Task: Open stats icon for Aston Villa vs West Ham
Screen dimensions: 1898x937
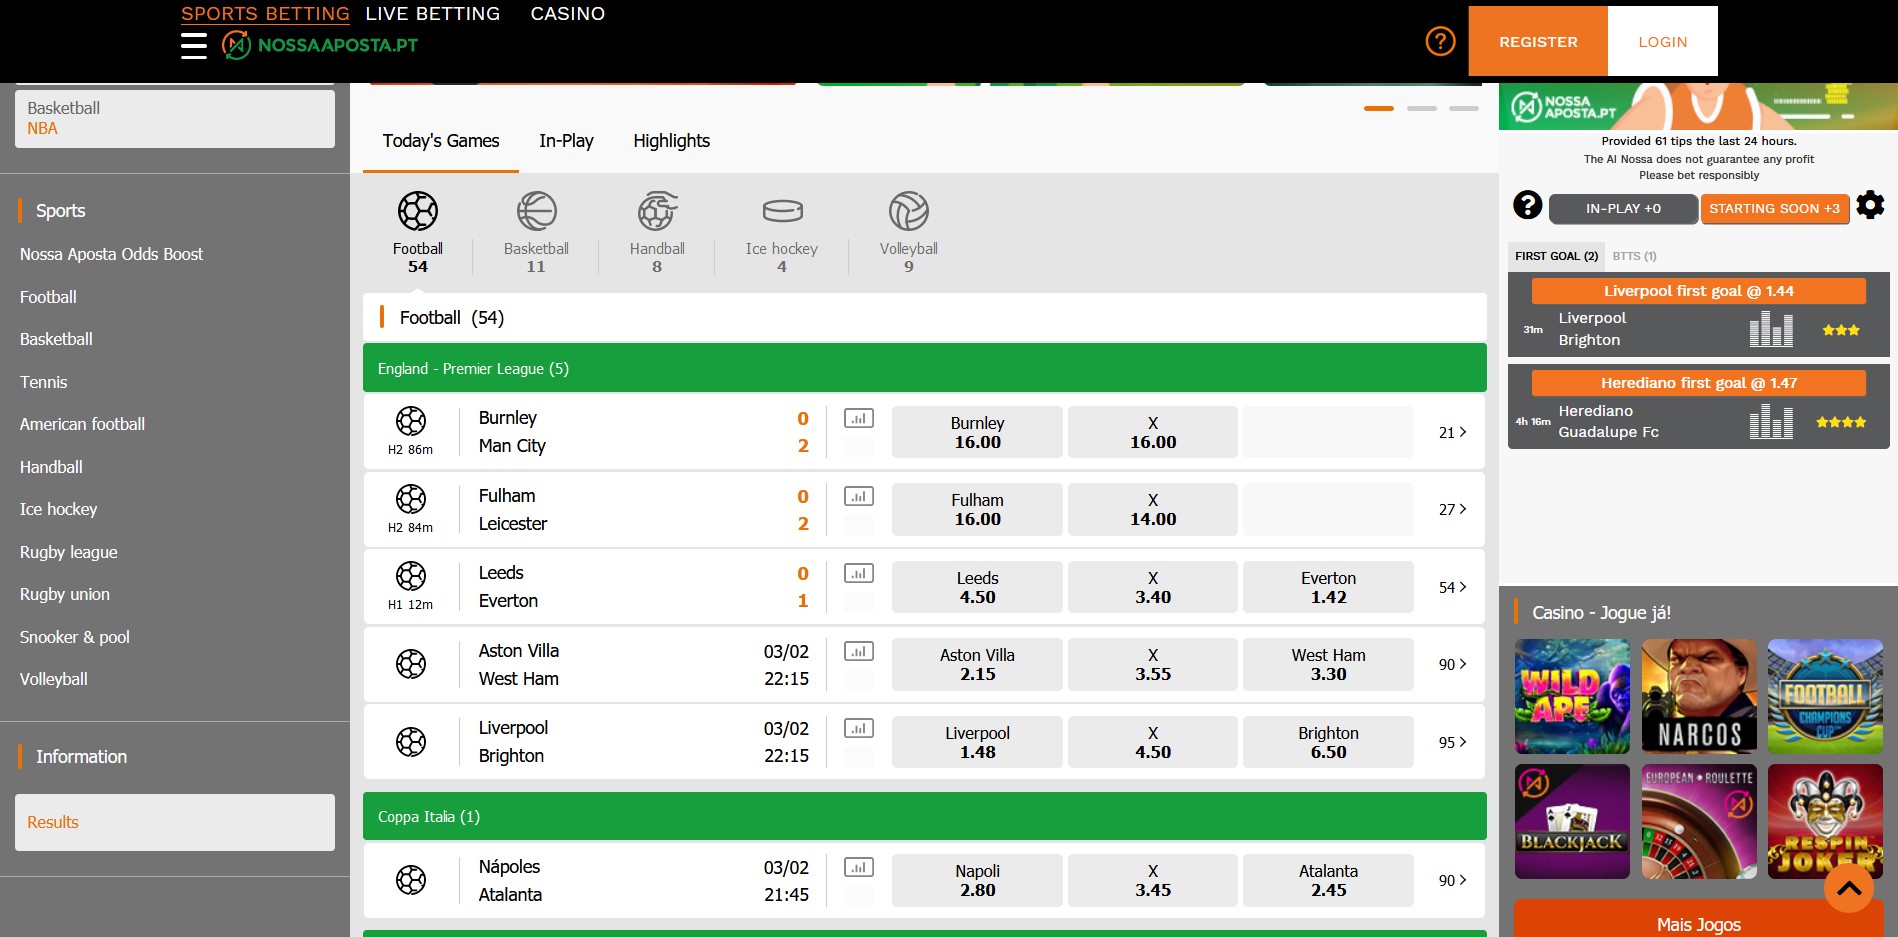Action: tap(859, 651)
